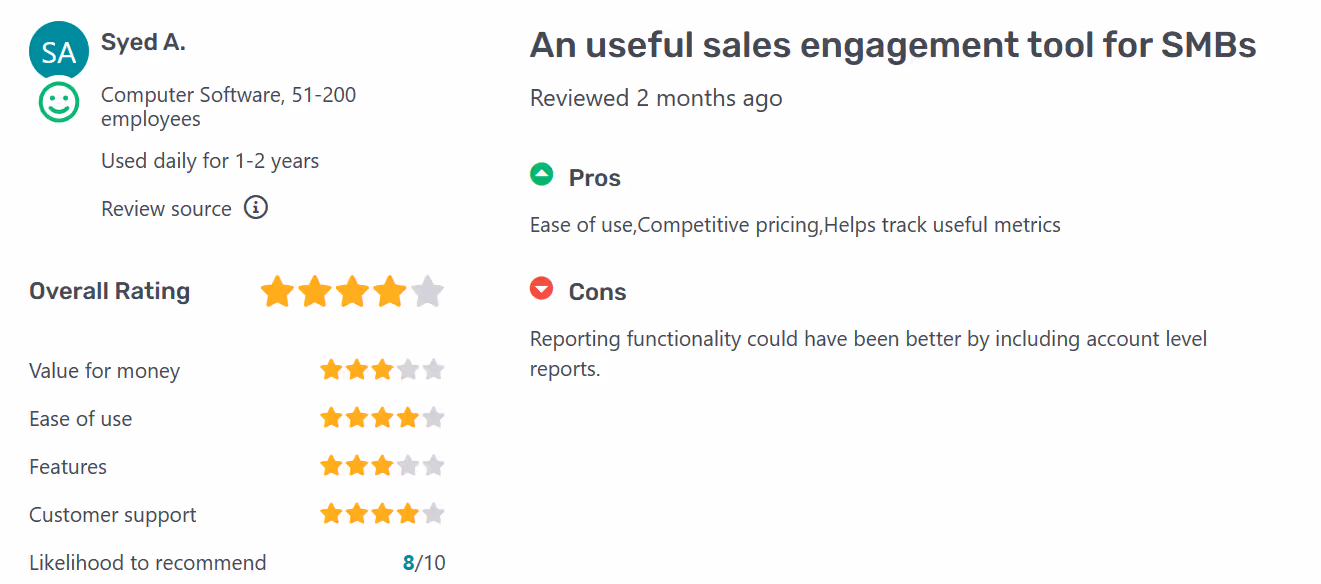This screenshot has width=1321, height=584.
Task: Click the Overall Rating star slider
Action: click(351, 291)
